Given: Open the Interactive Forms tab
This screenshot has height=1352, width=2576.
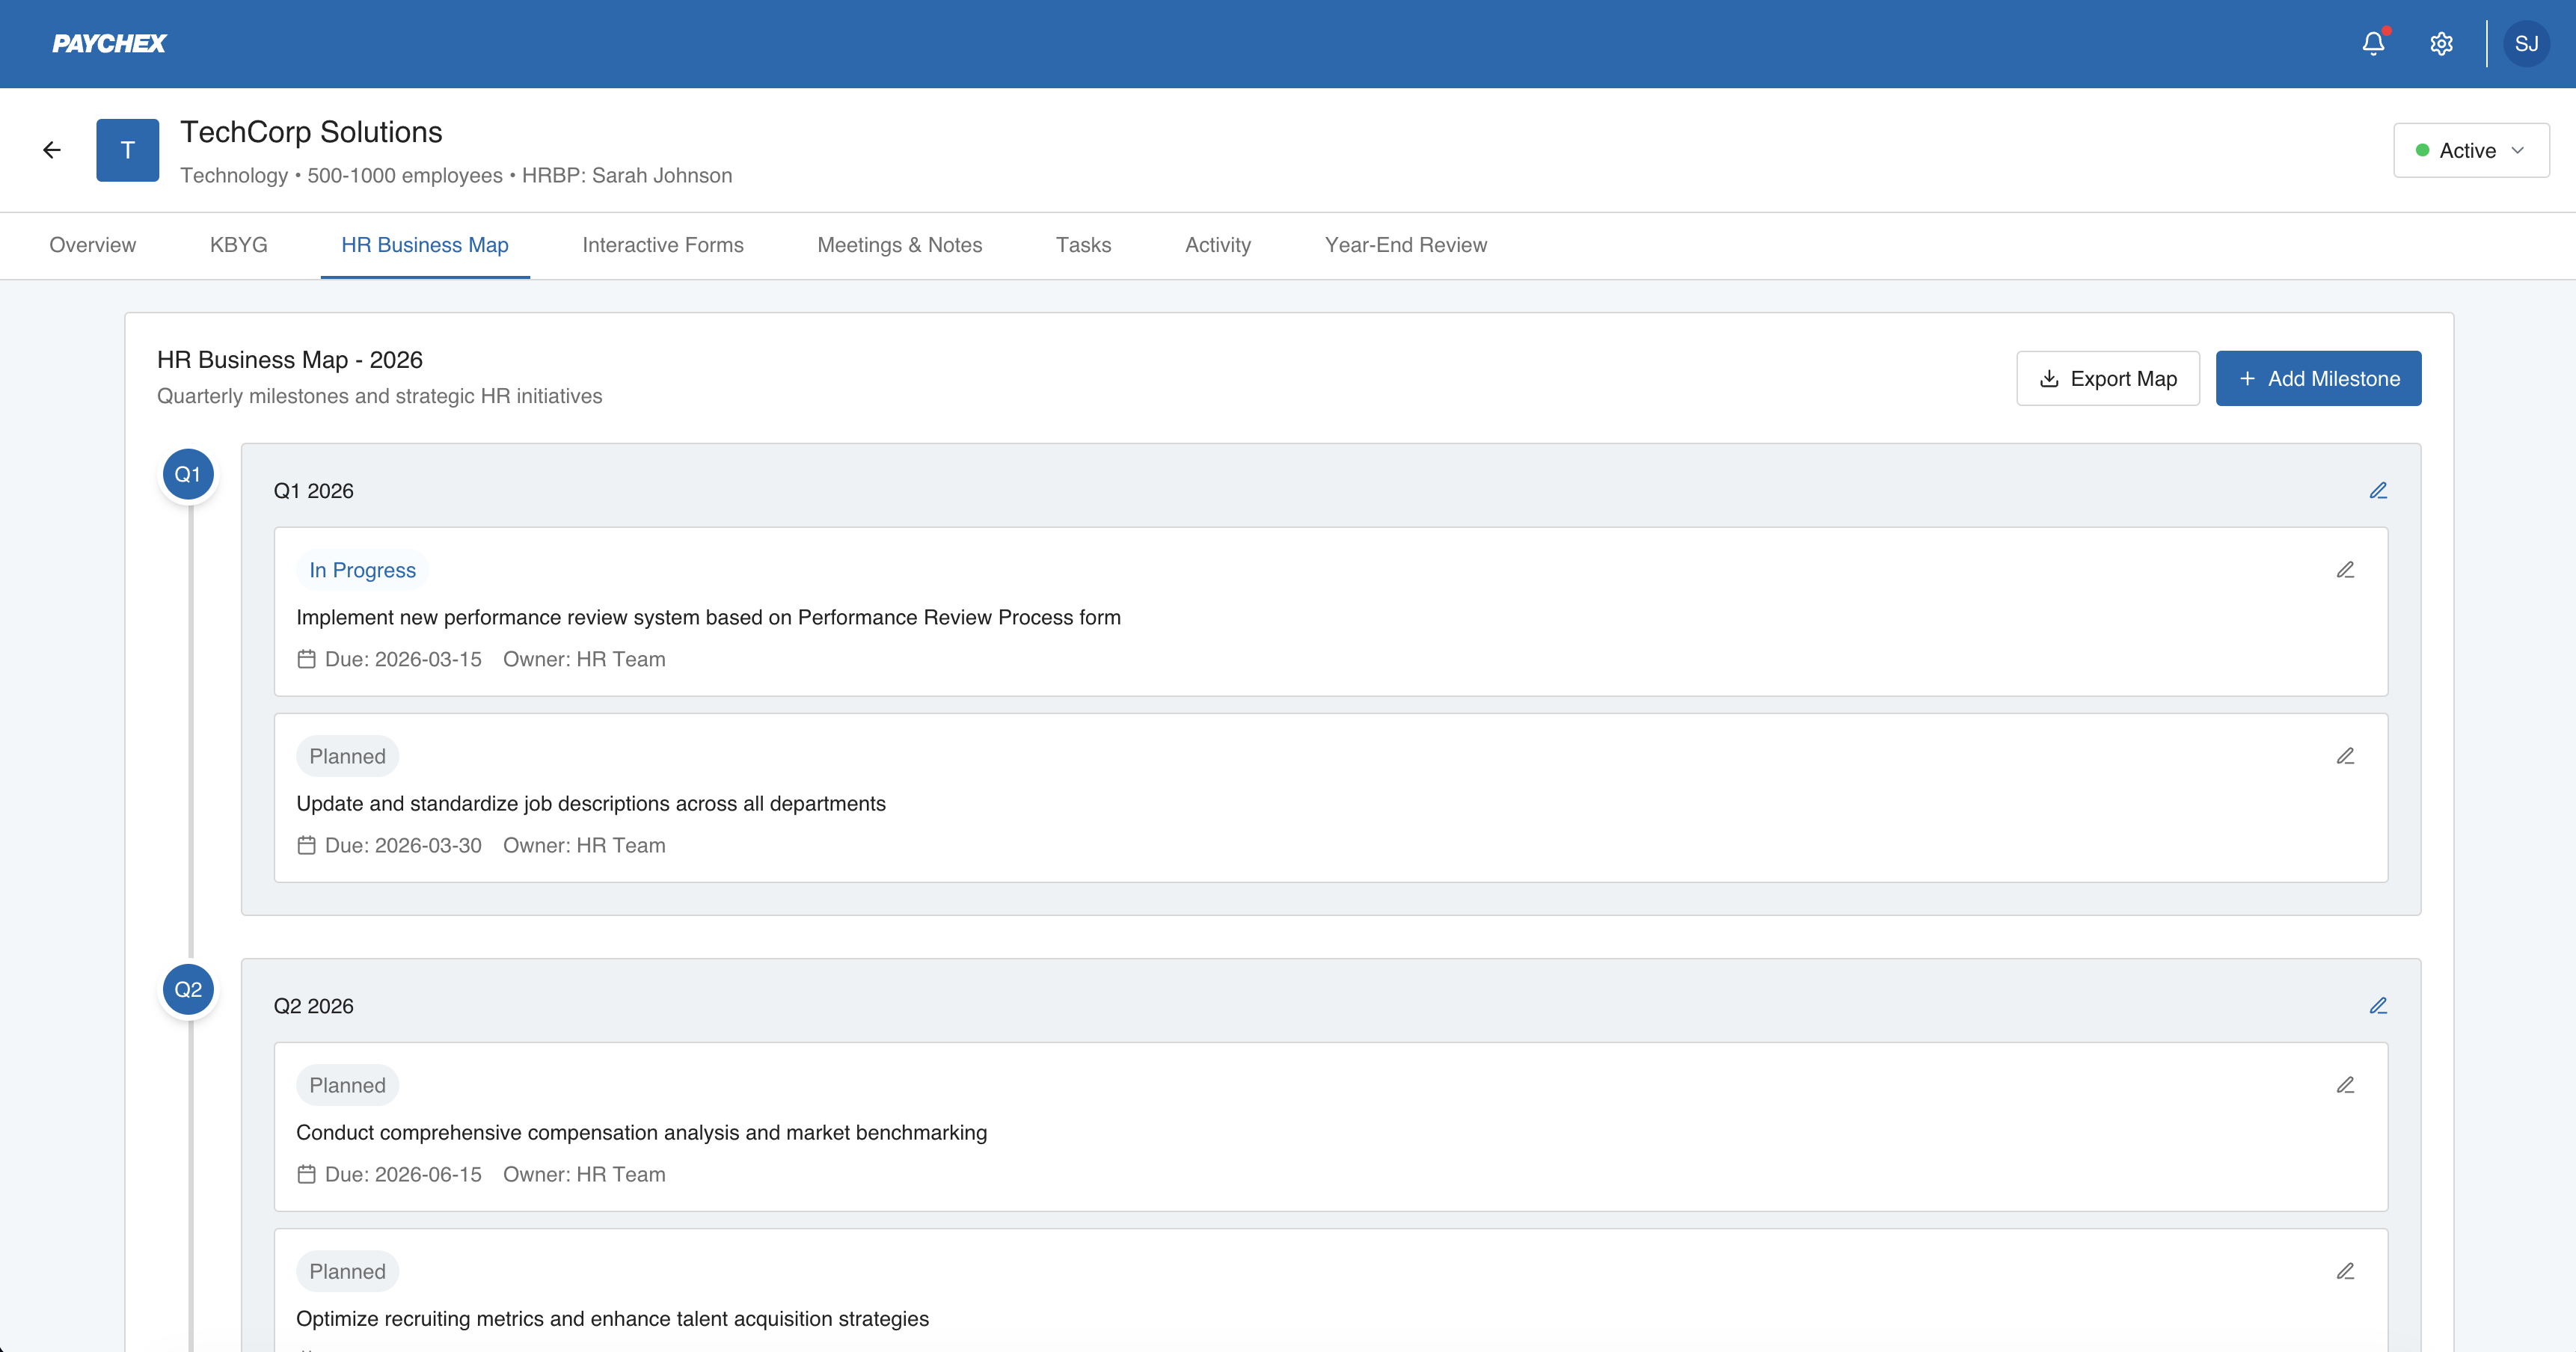Looking at the screenshot, I should (x=662, y=245).
